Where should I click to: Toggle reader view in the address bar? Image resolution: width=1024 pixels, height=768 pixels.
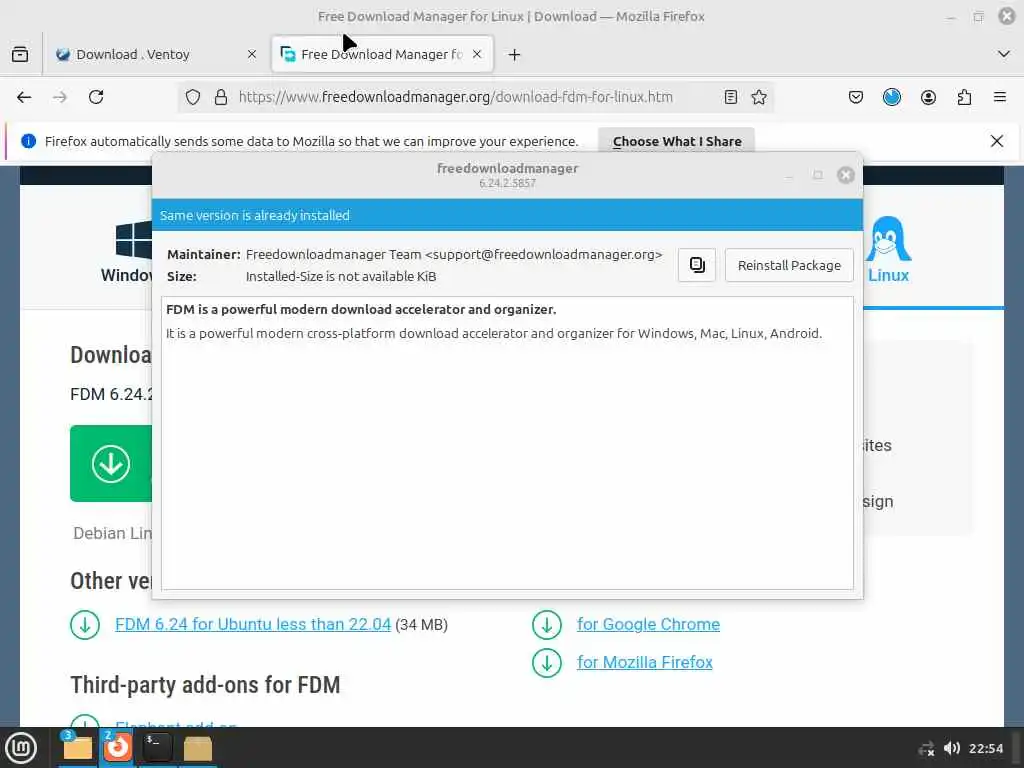pyautogui.click(x=731, y=97)
